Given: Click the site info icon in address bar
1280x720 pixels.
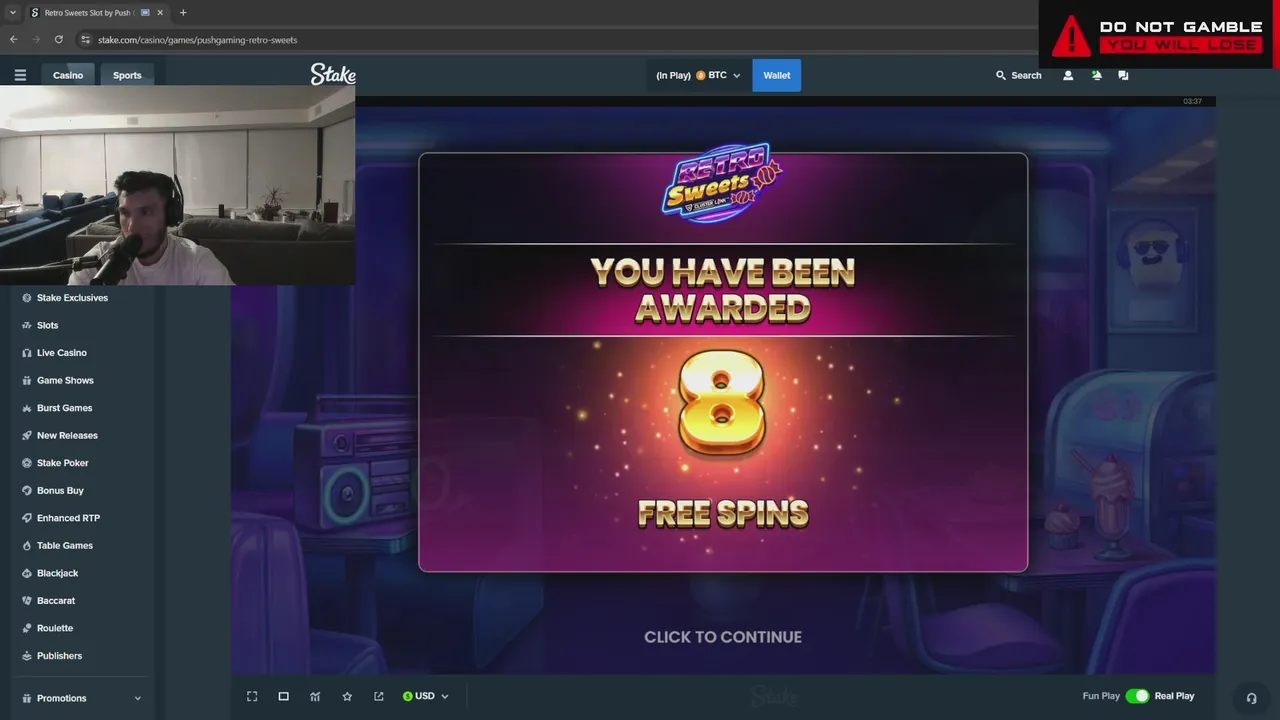Looking at the screenshot, I should click(x=86, y=40).
